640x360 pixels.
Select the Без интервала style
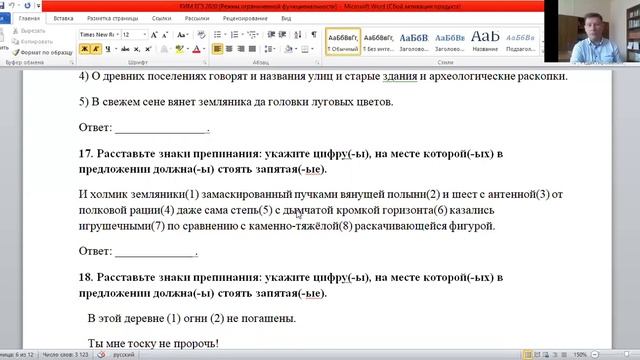378,42
